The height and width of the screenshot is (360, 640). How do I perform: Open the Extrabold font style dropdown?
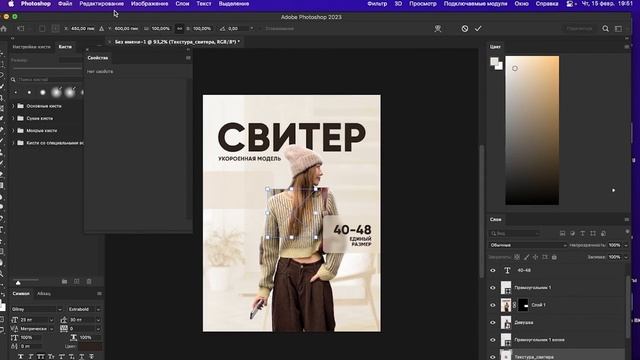coord(84,309)
